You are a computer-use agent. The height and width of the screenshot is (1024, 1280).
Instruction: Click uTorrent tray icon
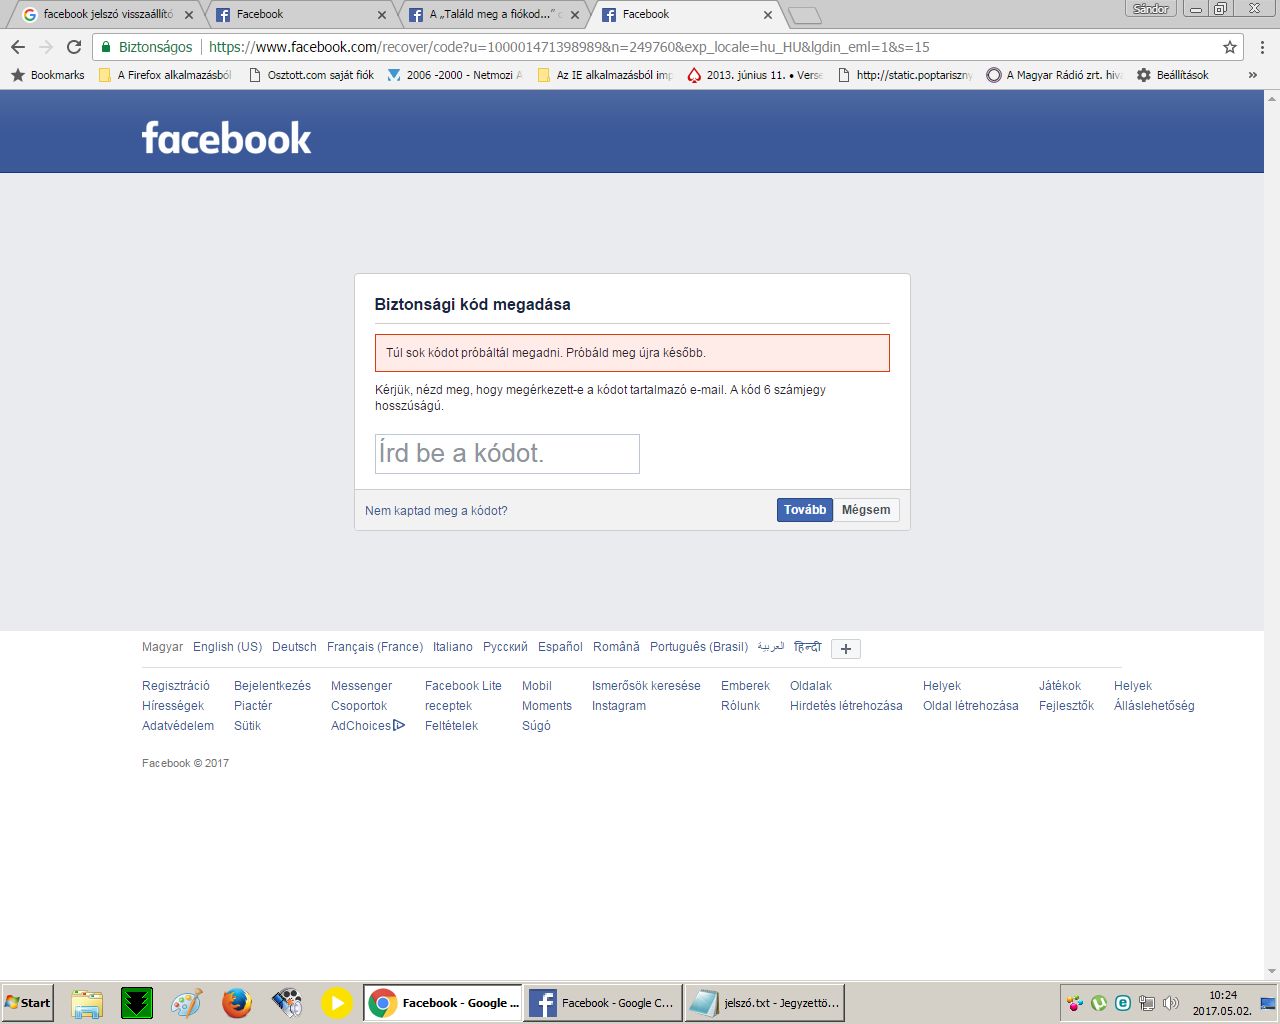tap(1099, 1003)
